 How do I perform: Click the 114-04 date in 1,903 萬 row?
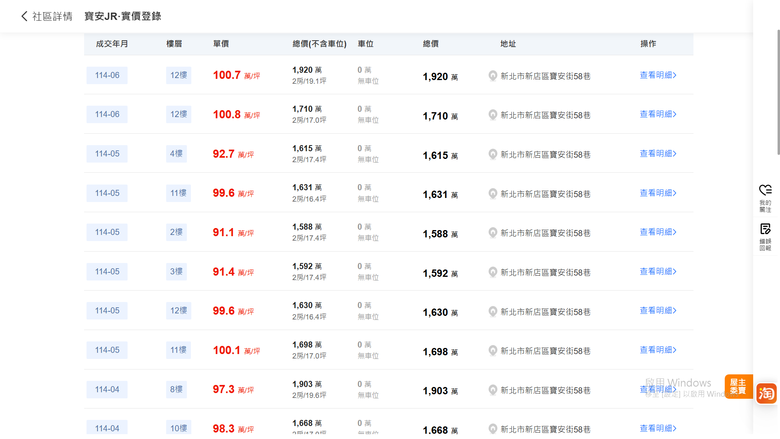(107, 389)
